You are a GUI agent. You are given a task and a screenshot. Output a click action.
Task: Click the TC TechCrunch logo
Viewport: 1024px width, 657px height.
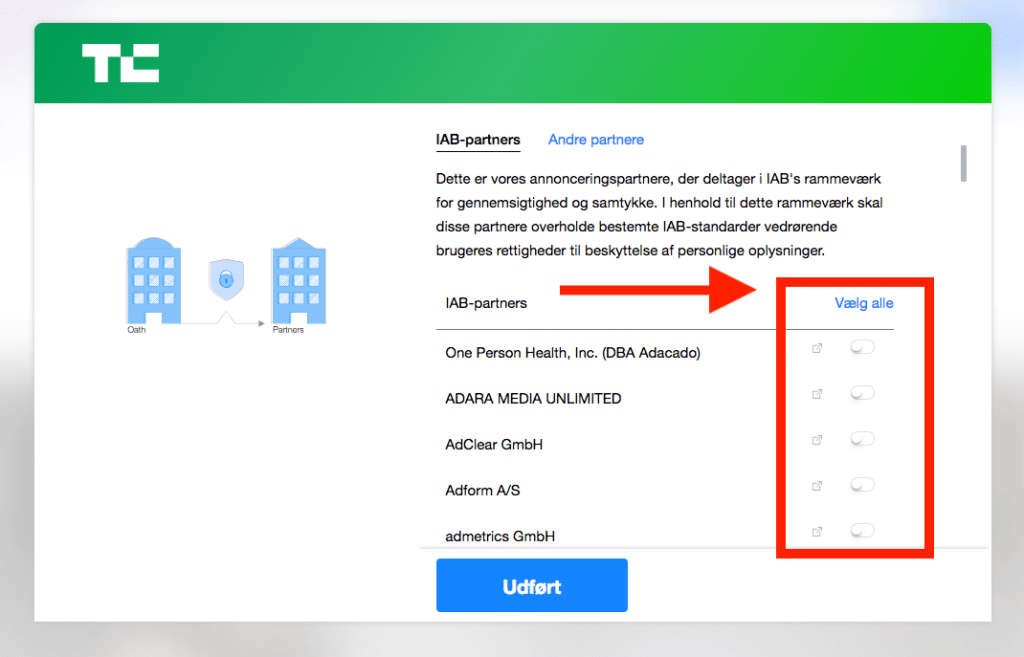click(x=120, y=63)
